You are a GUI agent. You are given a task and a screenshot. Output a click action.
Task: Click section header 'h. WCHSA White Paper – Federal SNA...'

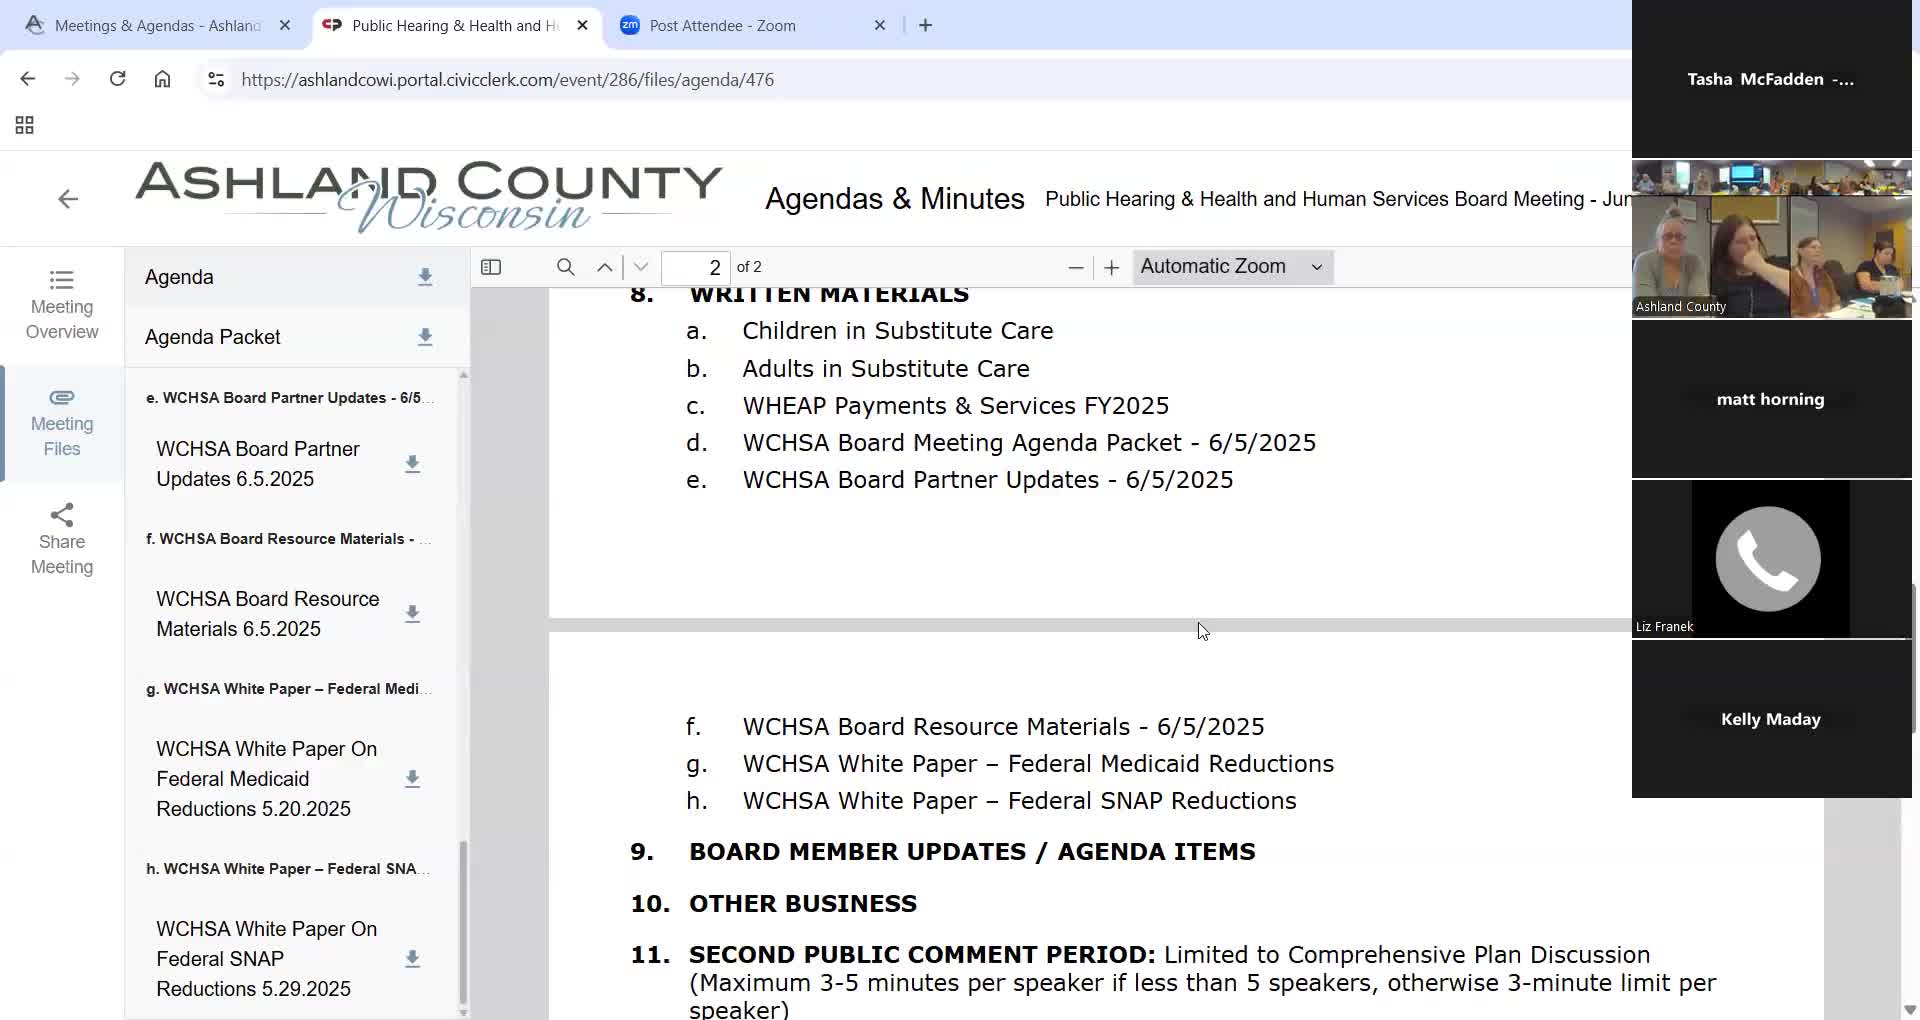[x=288, y=869]
